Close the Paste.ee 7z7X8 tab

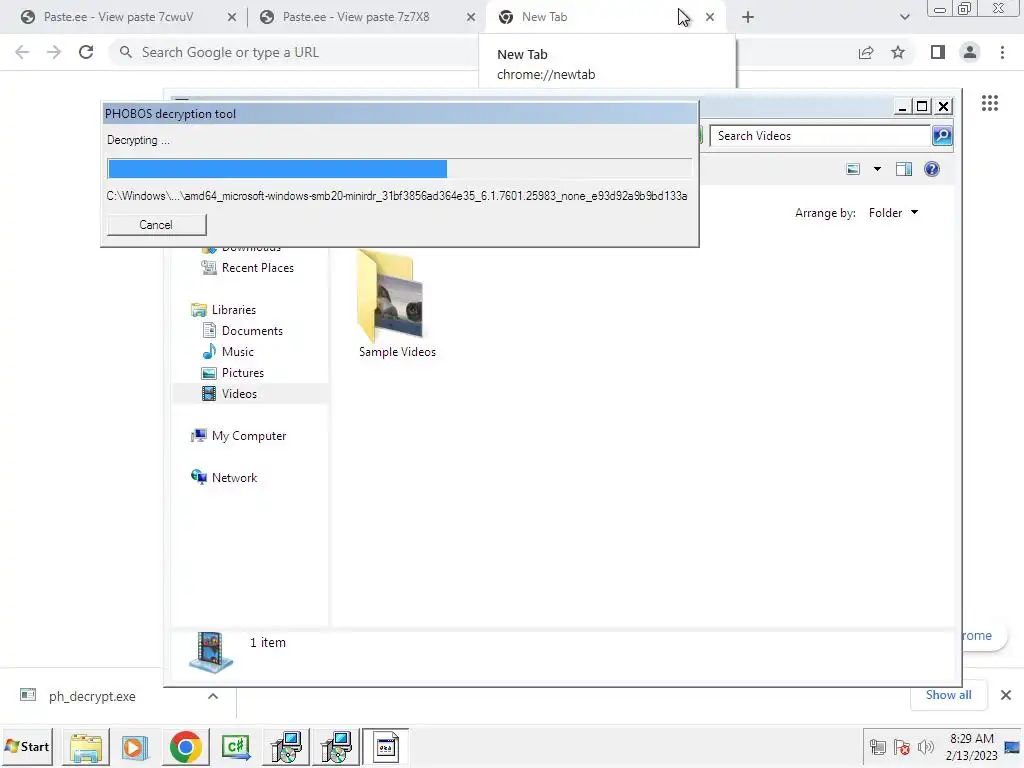pyautogui.click(x=471, y=18)
